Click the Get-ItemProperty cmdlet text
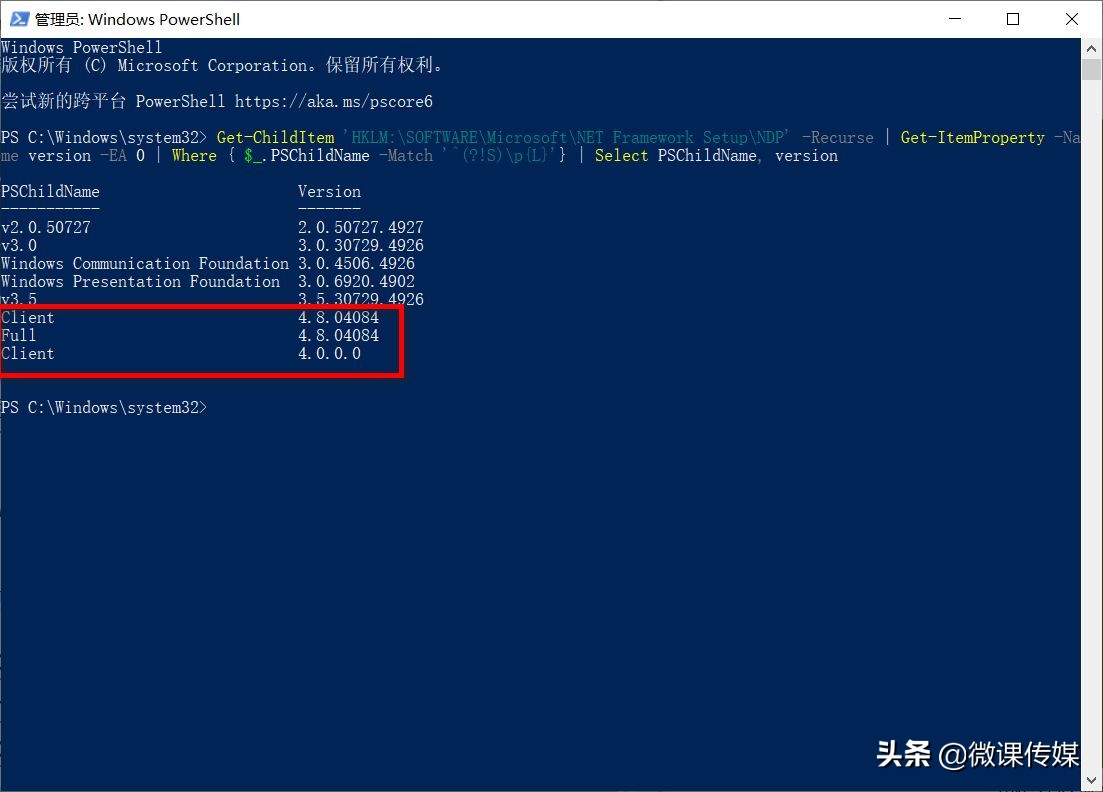Viewport: 1103px width, 792px height. click(x=972, y=137)
